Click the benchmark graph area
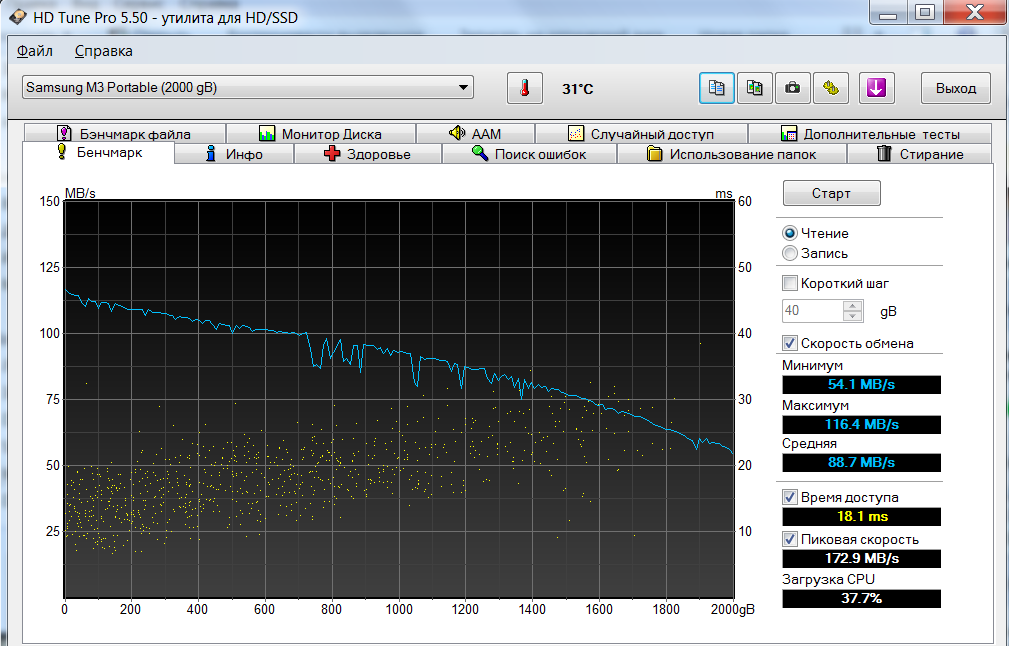 click(398, 399)
